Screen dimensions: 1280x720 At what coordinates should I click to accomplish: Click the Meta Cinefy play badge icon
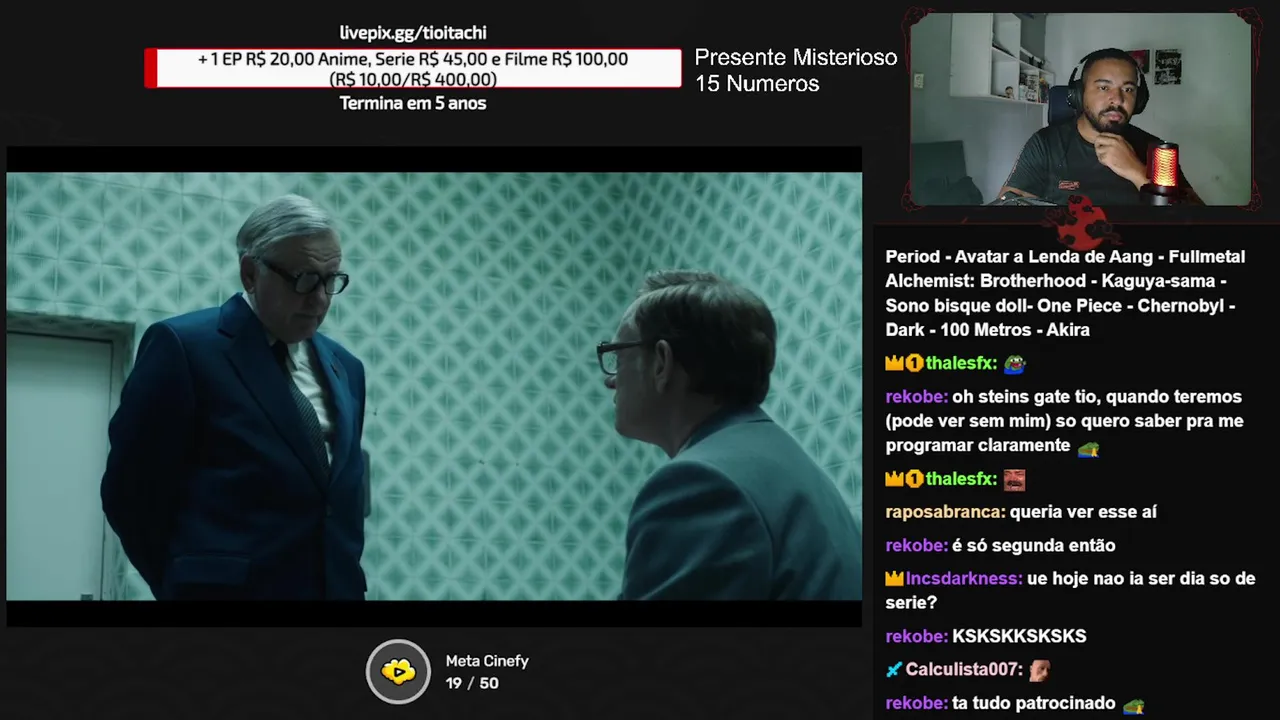click(x=398, y=671)
